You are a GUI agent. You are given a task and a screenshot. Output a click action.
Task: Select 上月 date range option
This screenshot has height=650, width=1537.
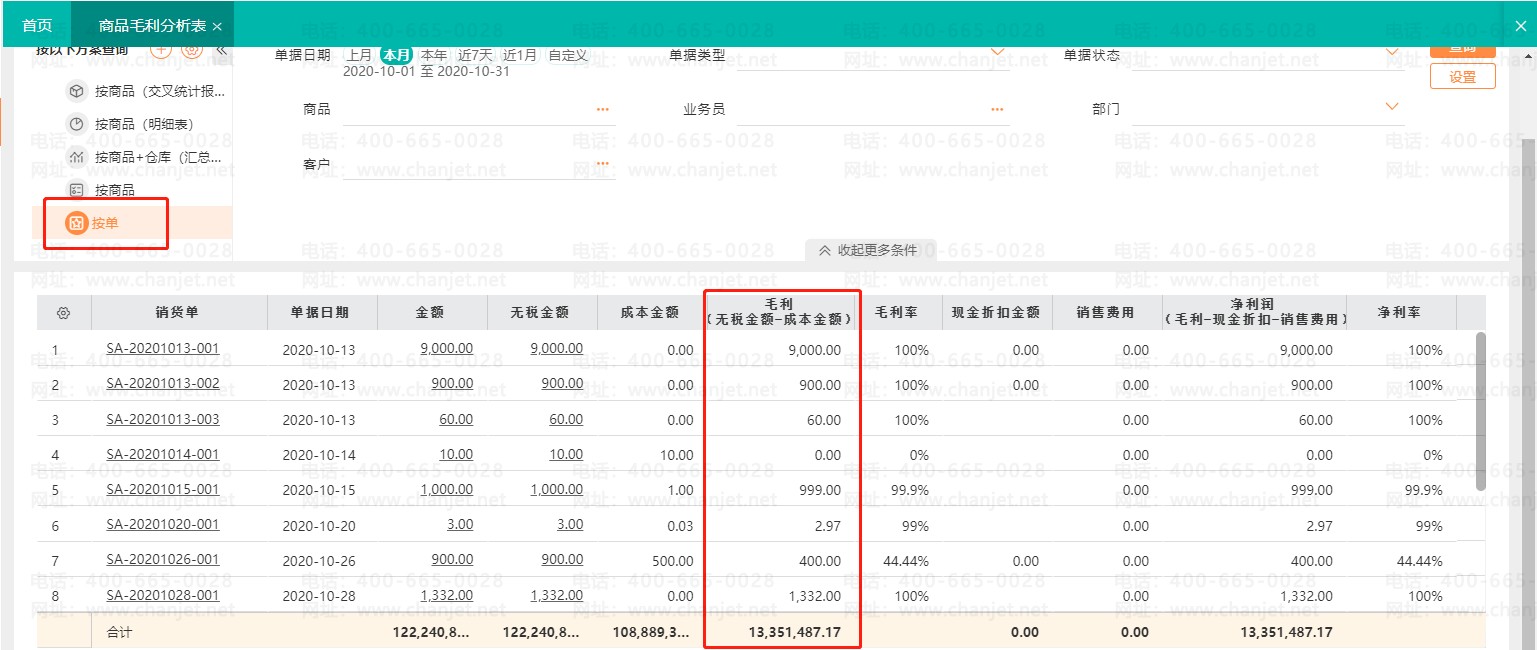(x=360, y=55)
